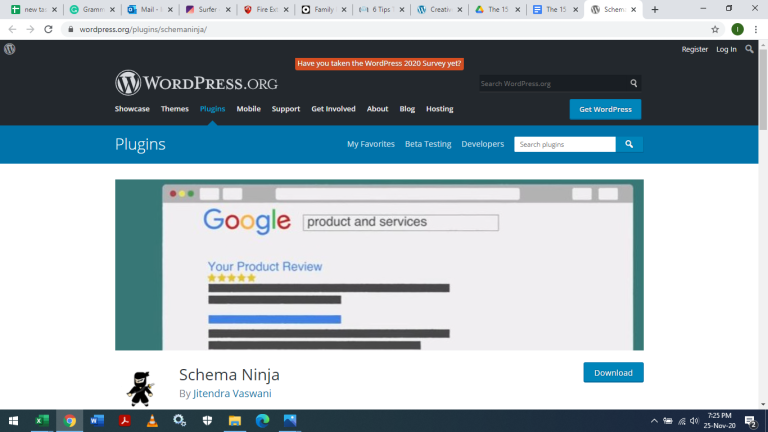
Task: Open Excel from the taskbar
Action: point(42,421)
